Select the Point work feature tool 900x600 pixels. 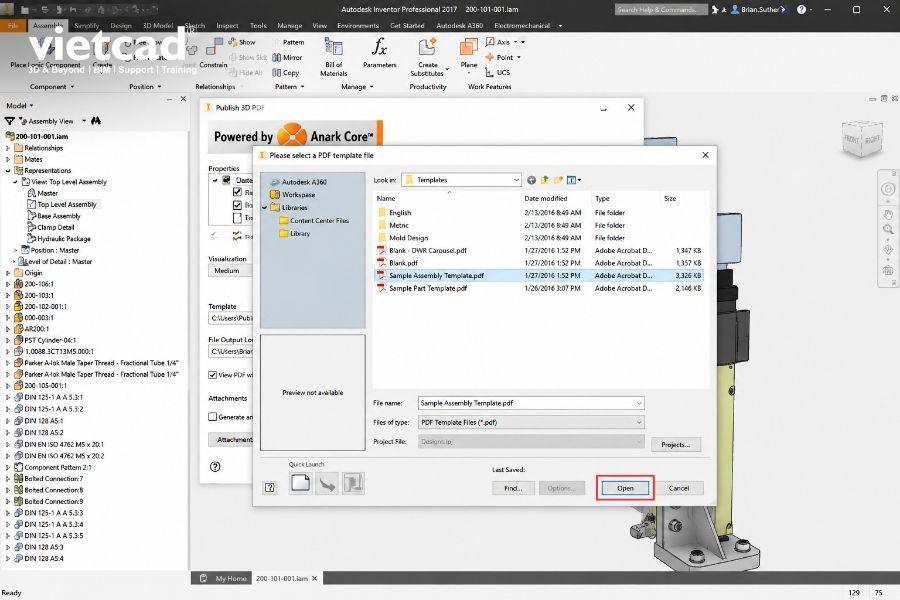pyautogui.click(x=499, y=57)
